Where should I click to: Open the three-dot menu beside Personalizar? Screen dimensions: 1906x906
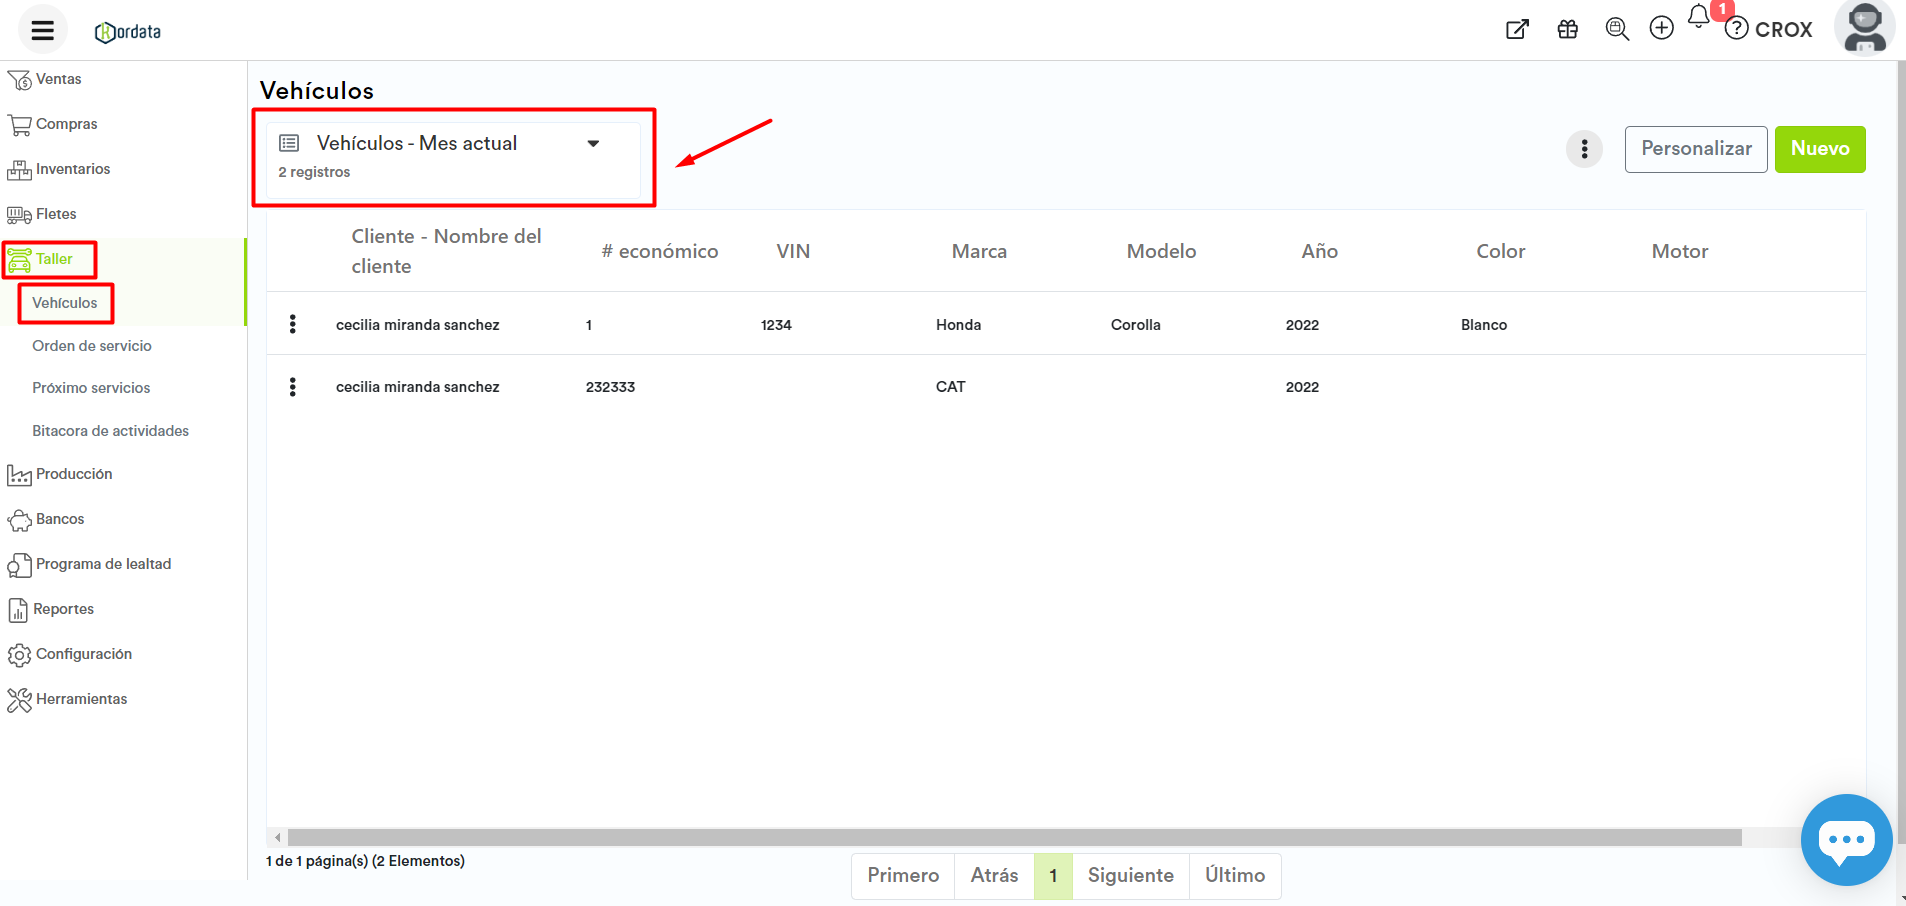click(x=1584, y=150)
